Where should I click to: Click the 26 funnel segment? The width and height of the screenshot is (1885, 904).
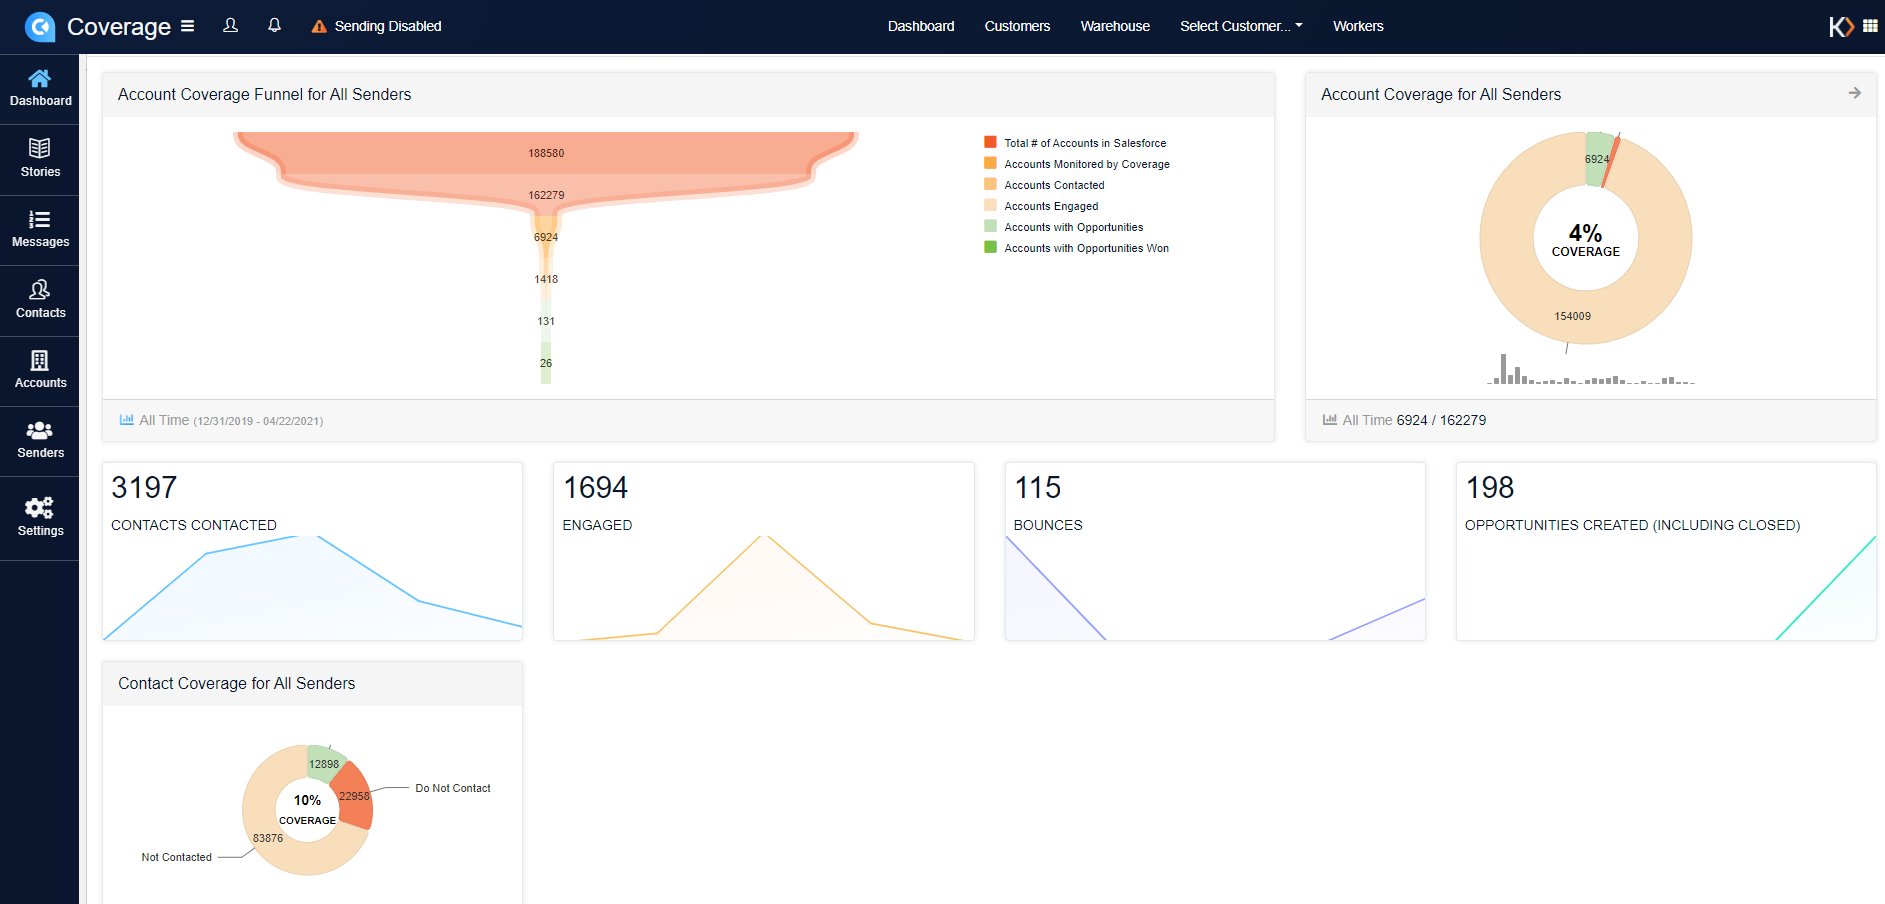(546, 363)
